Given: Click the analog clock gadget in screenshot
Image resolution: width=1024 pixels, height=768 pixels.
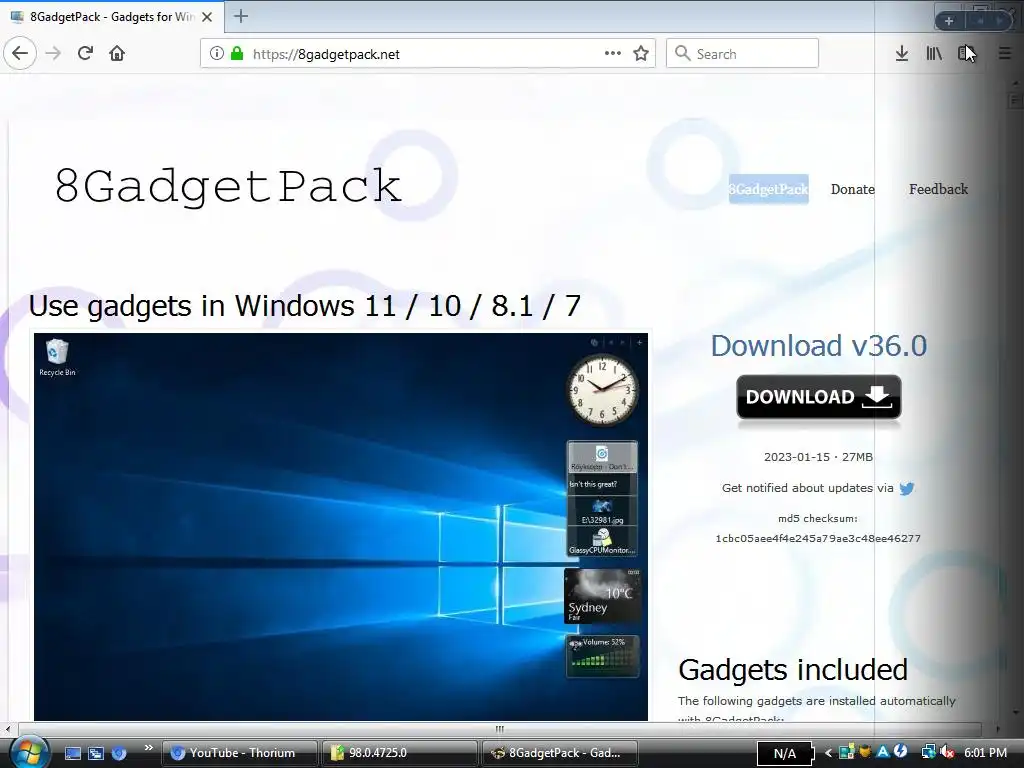Looking at the screenshot, I should tap(602, 391).
